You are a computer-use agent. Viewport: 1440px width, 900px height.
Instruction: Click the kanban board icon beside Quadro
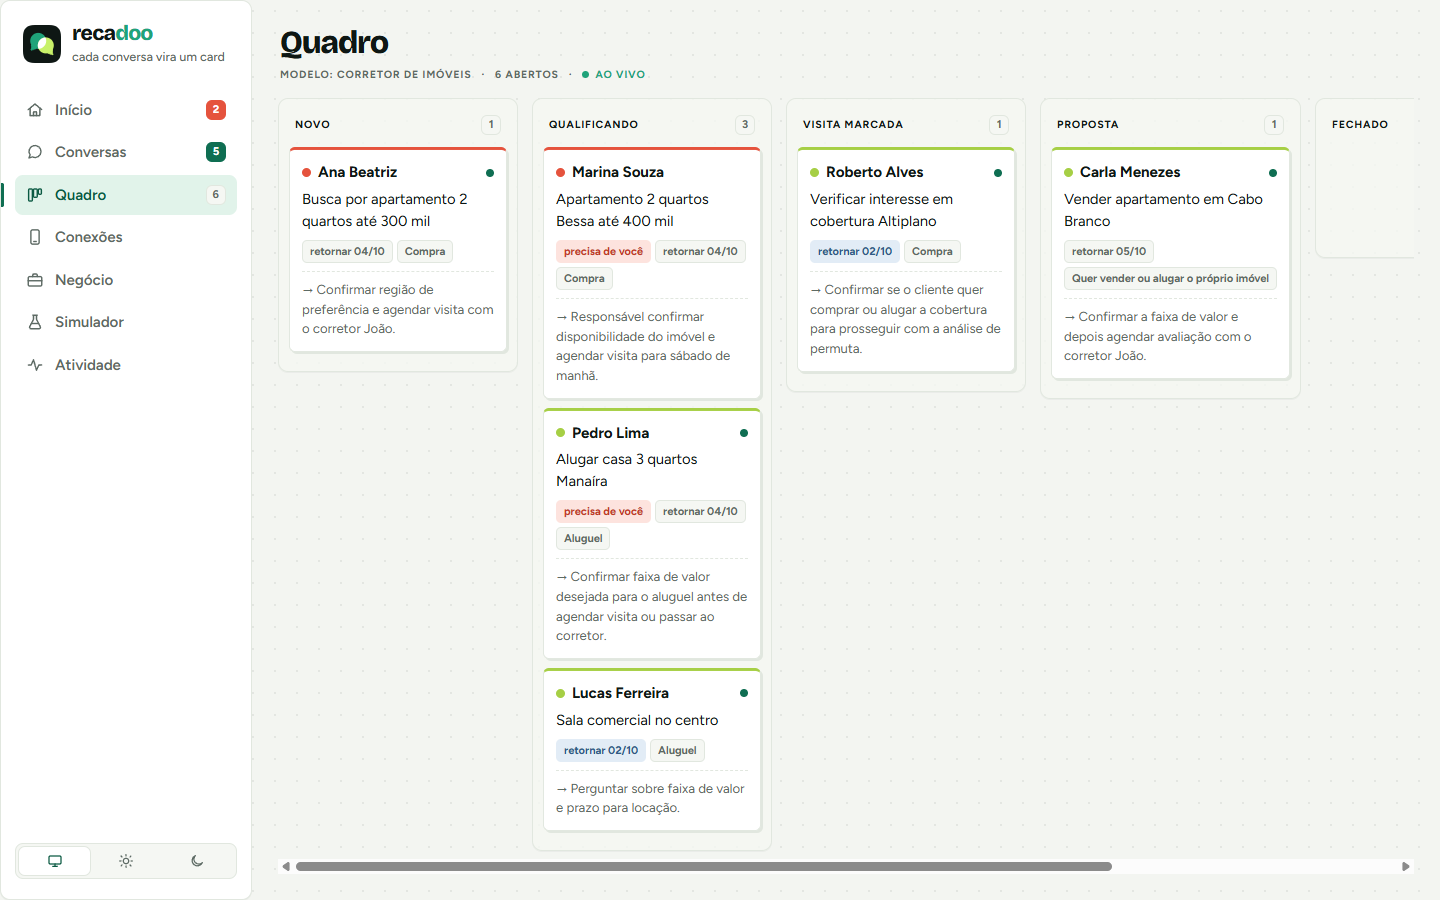[35, 195]
